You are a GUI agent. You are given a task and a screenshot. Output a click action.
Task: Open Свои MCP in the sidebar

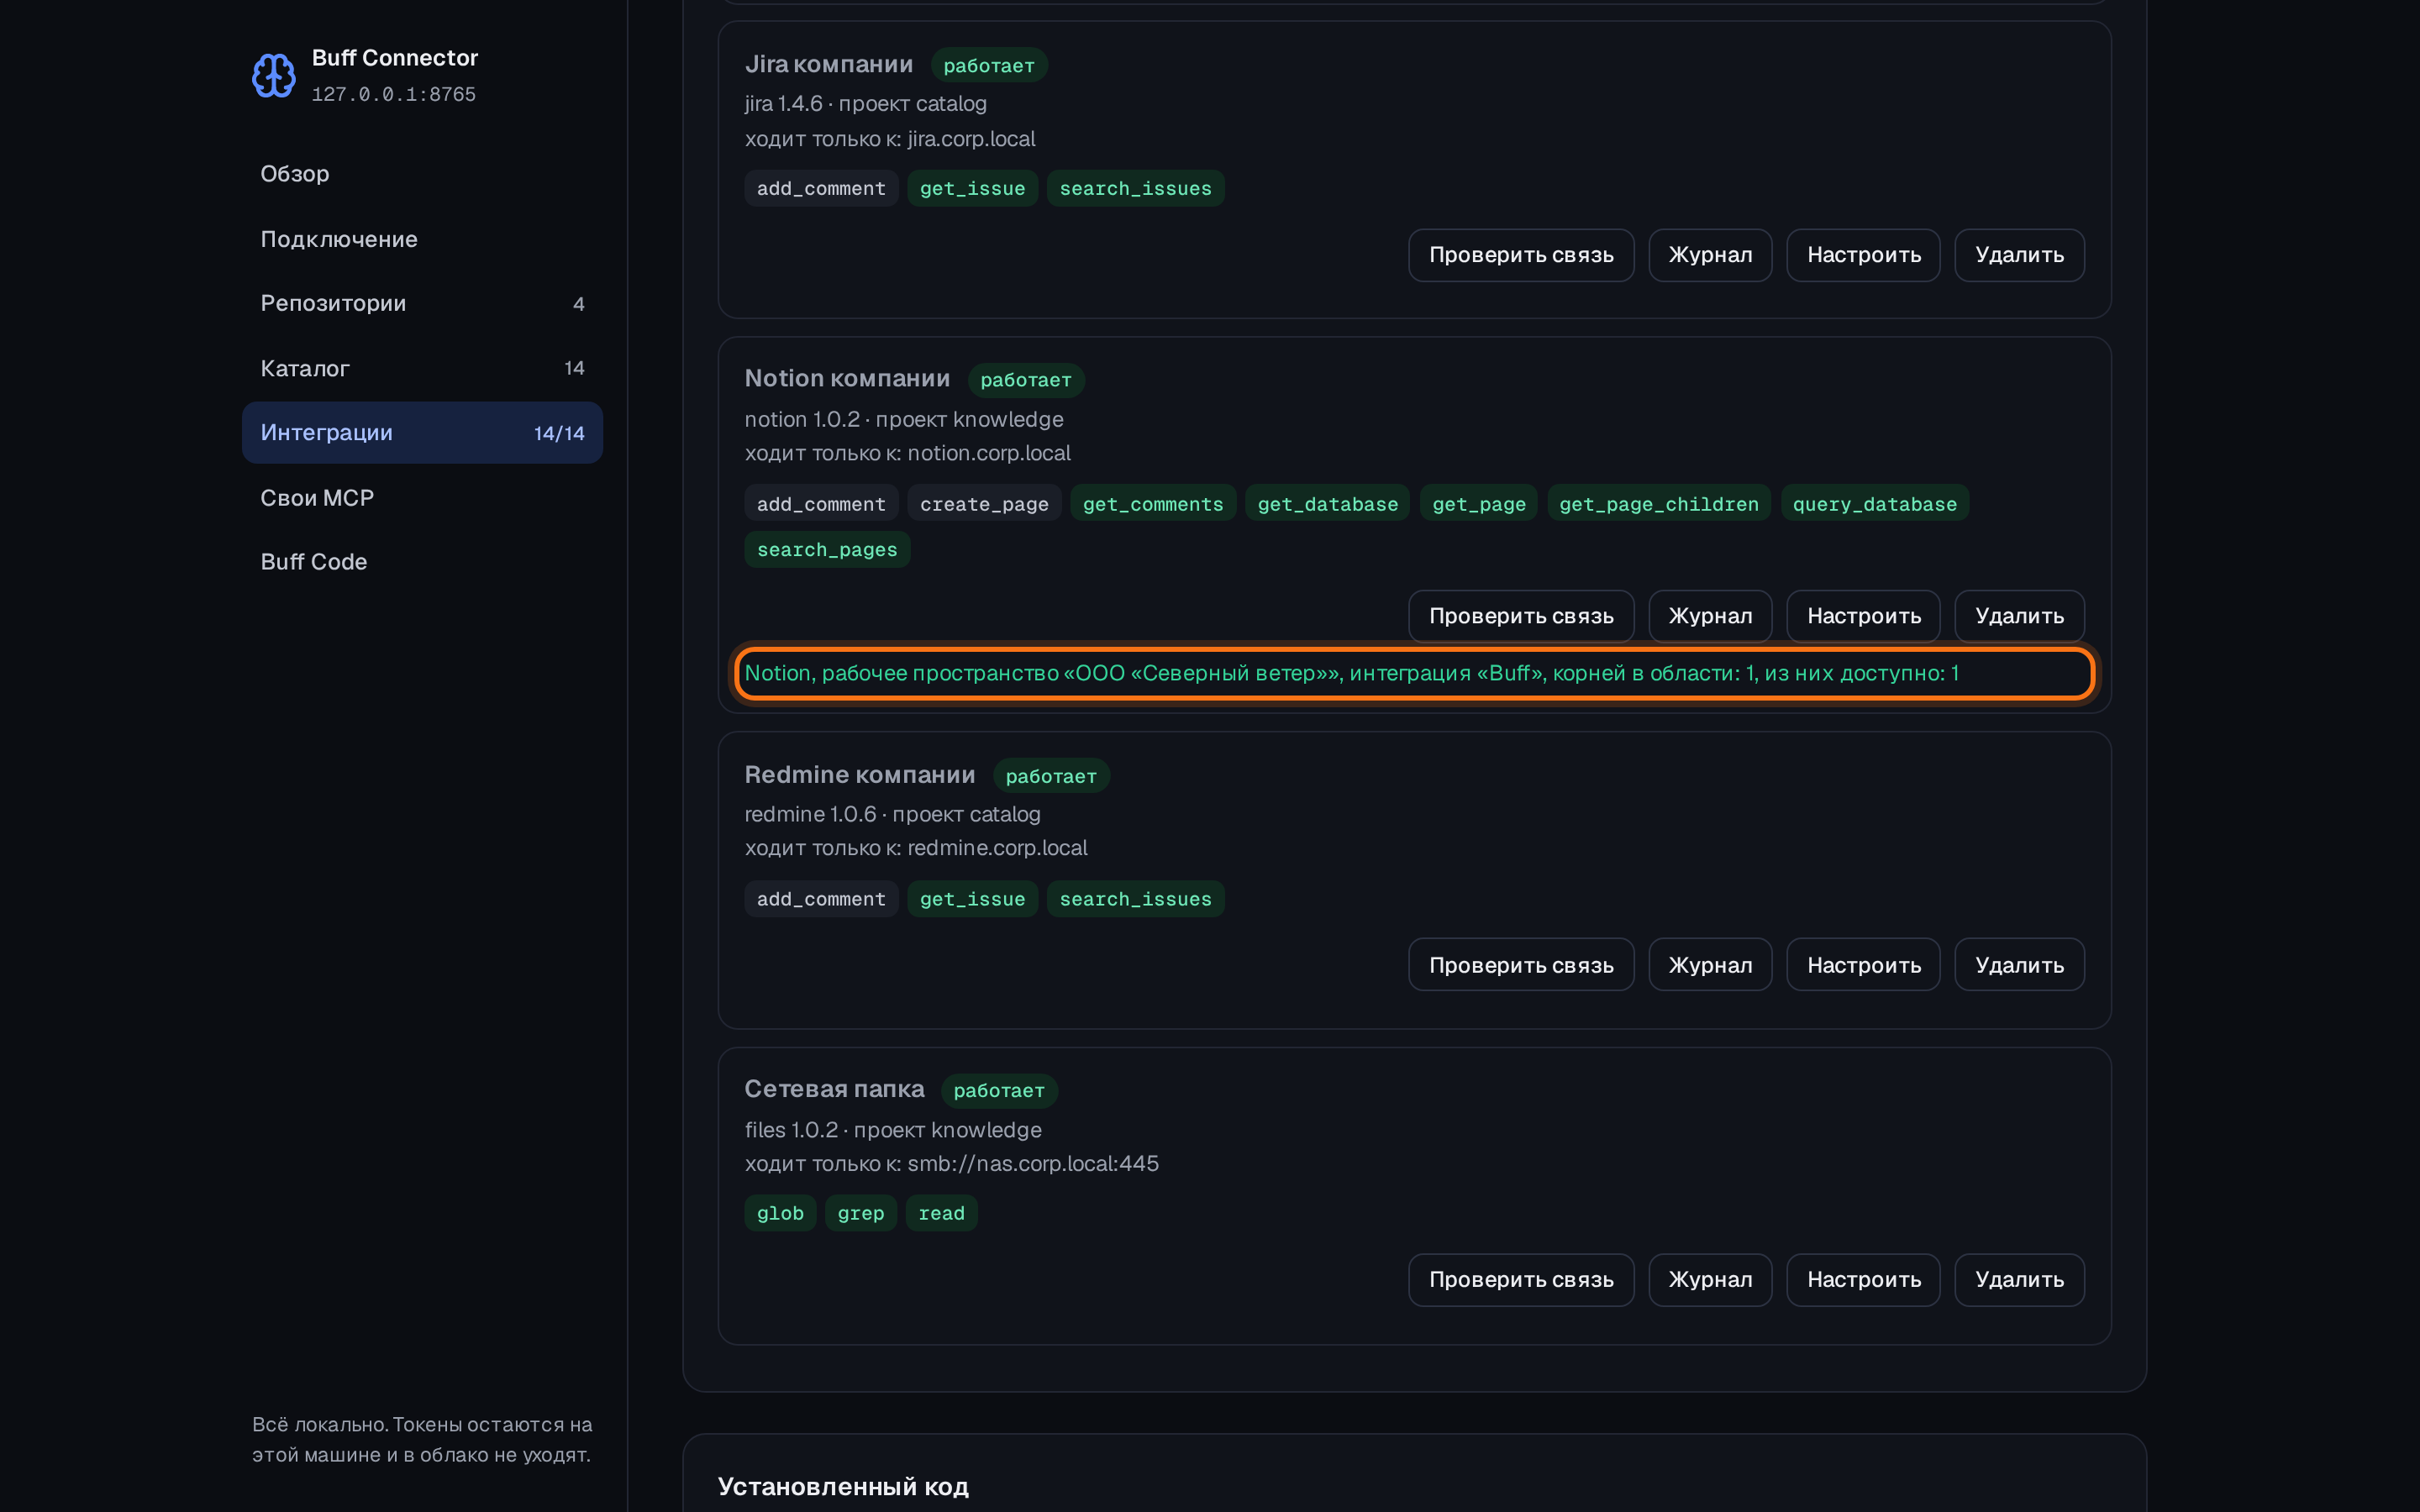(x=422, y=497)
